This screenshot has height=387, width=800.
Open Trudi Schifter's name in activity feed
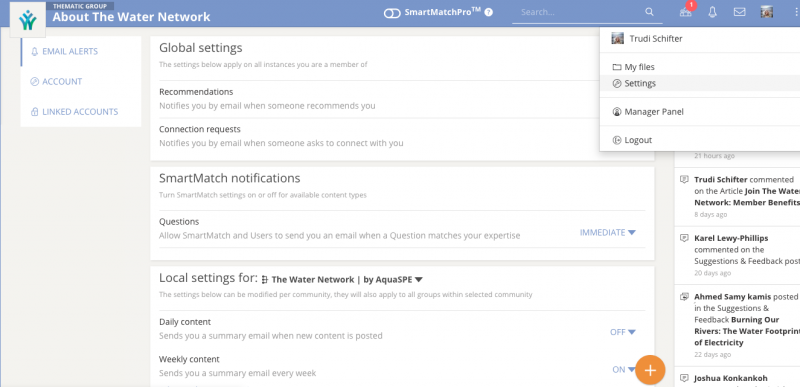pyautogui.click(x=720, y=179)
